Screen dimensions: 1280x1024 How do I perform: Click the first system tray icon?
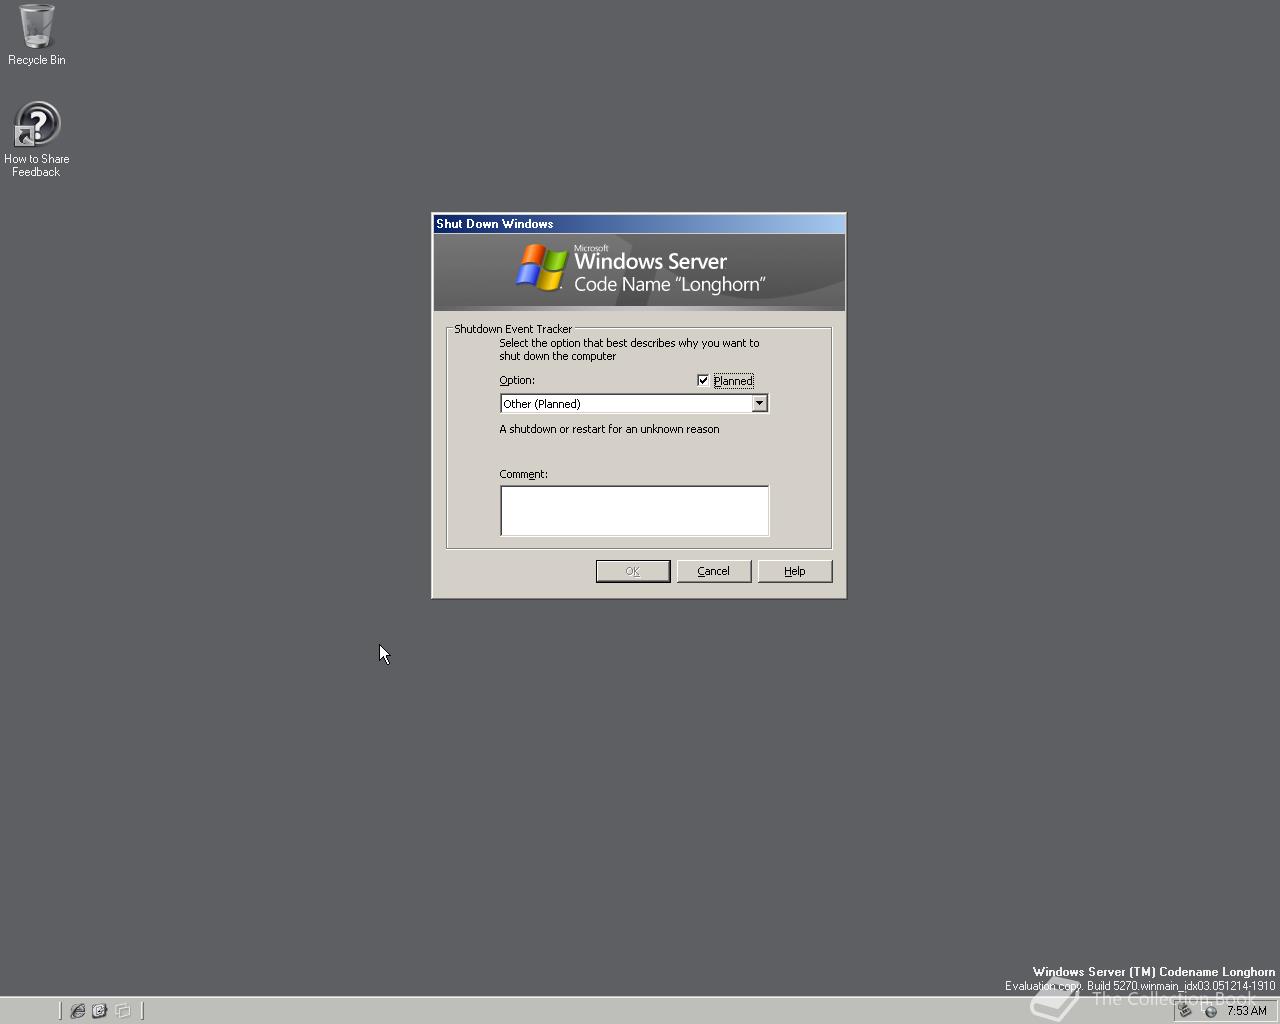point(1185,1011)
